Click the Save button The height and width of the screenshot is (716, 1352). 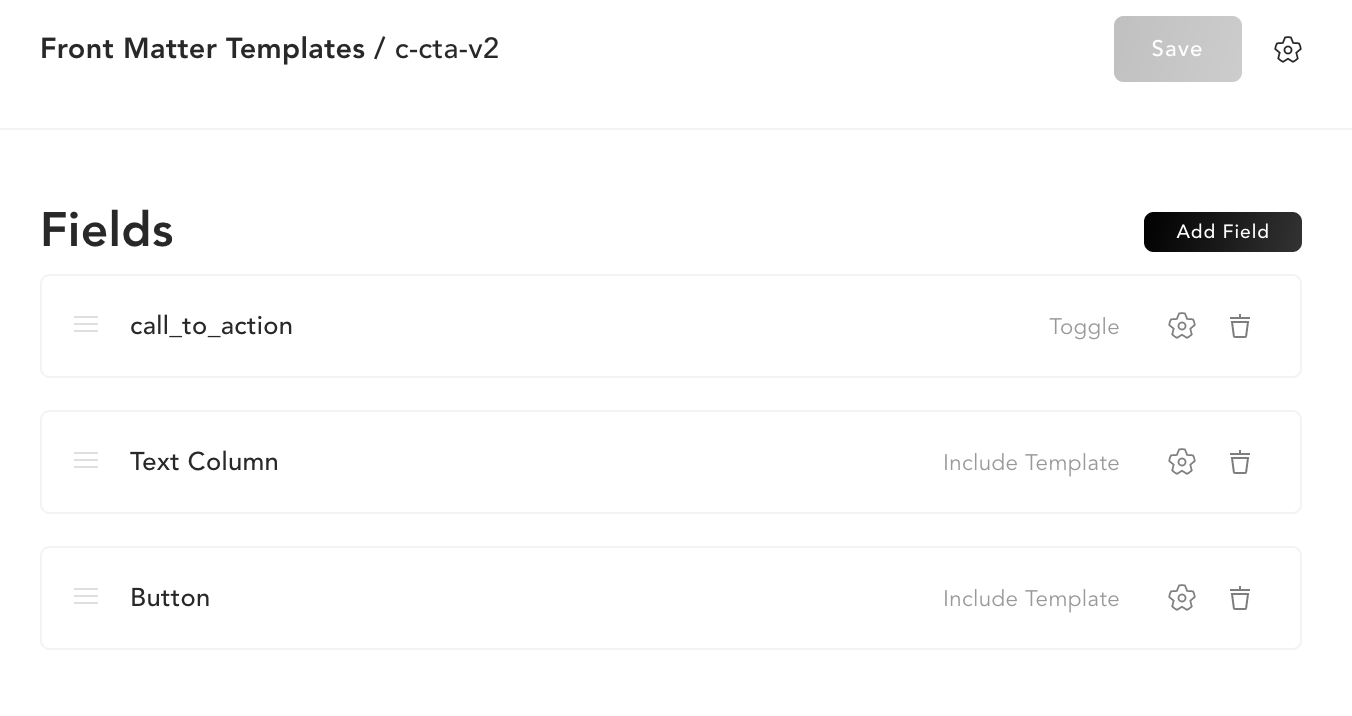(x=1177, y=49)
